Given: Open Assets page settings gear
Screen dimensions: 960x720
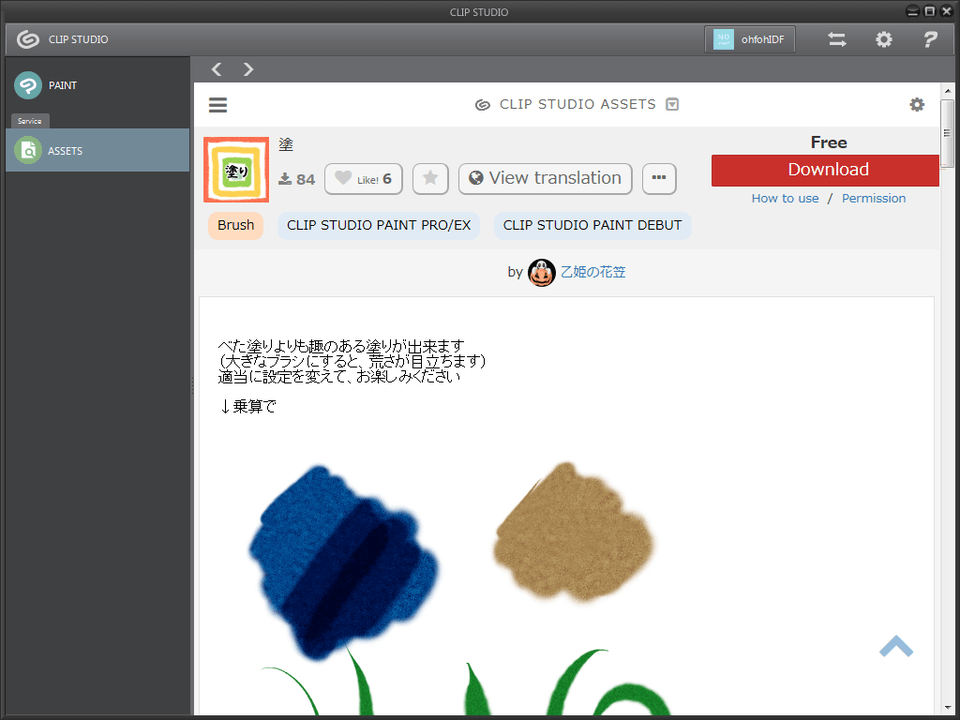Looking at the screenshot, I should [917, 105].
